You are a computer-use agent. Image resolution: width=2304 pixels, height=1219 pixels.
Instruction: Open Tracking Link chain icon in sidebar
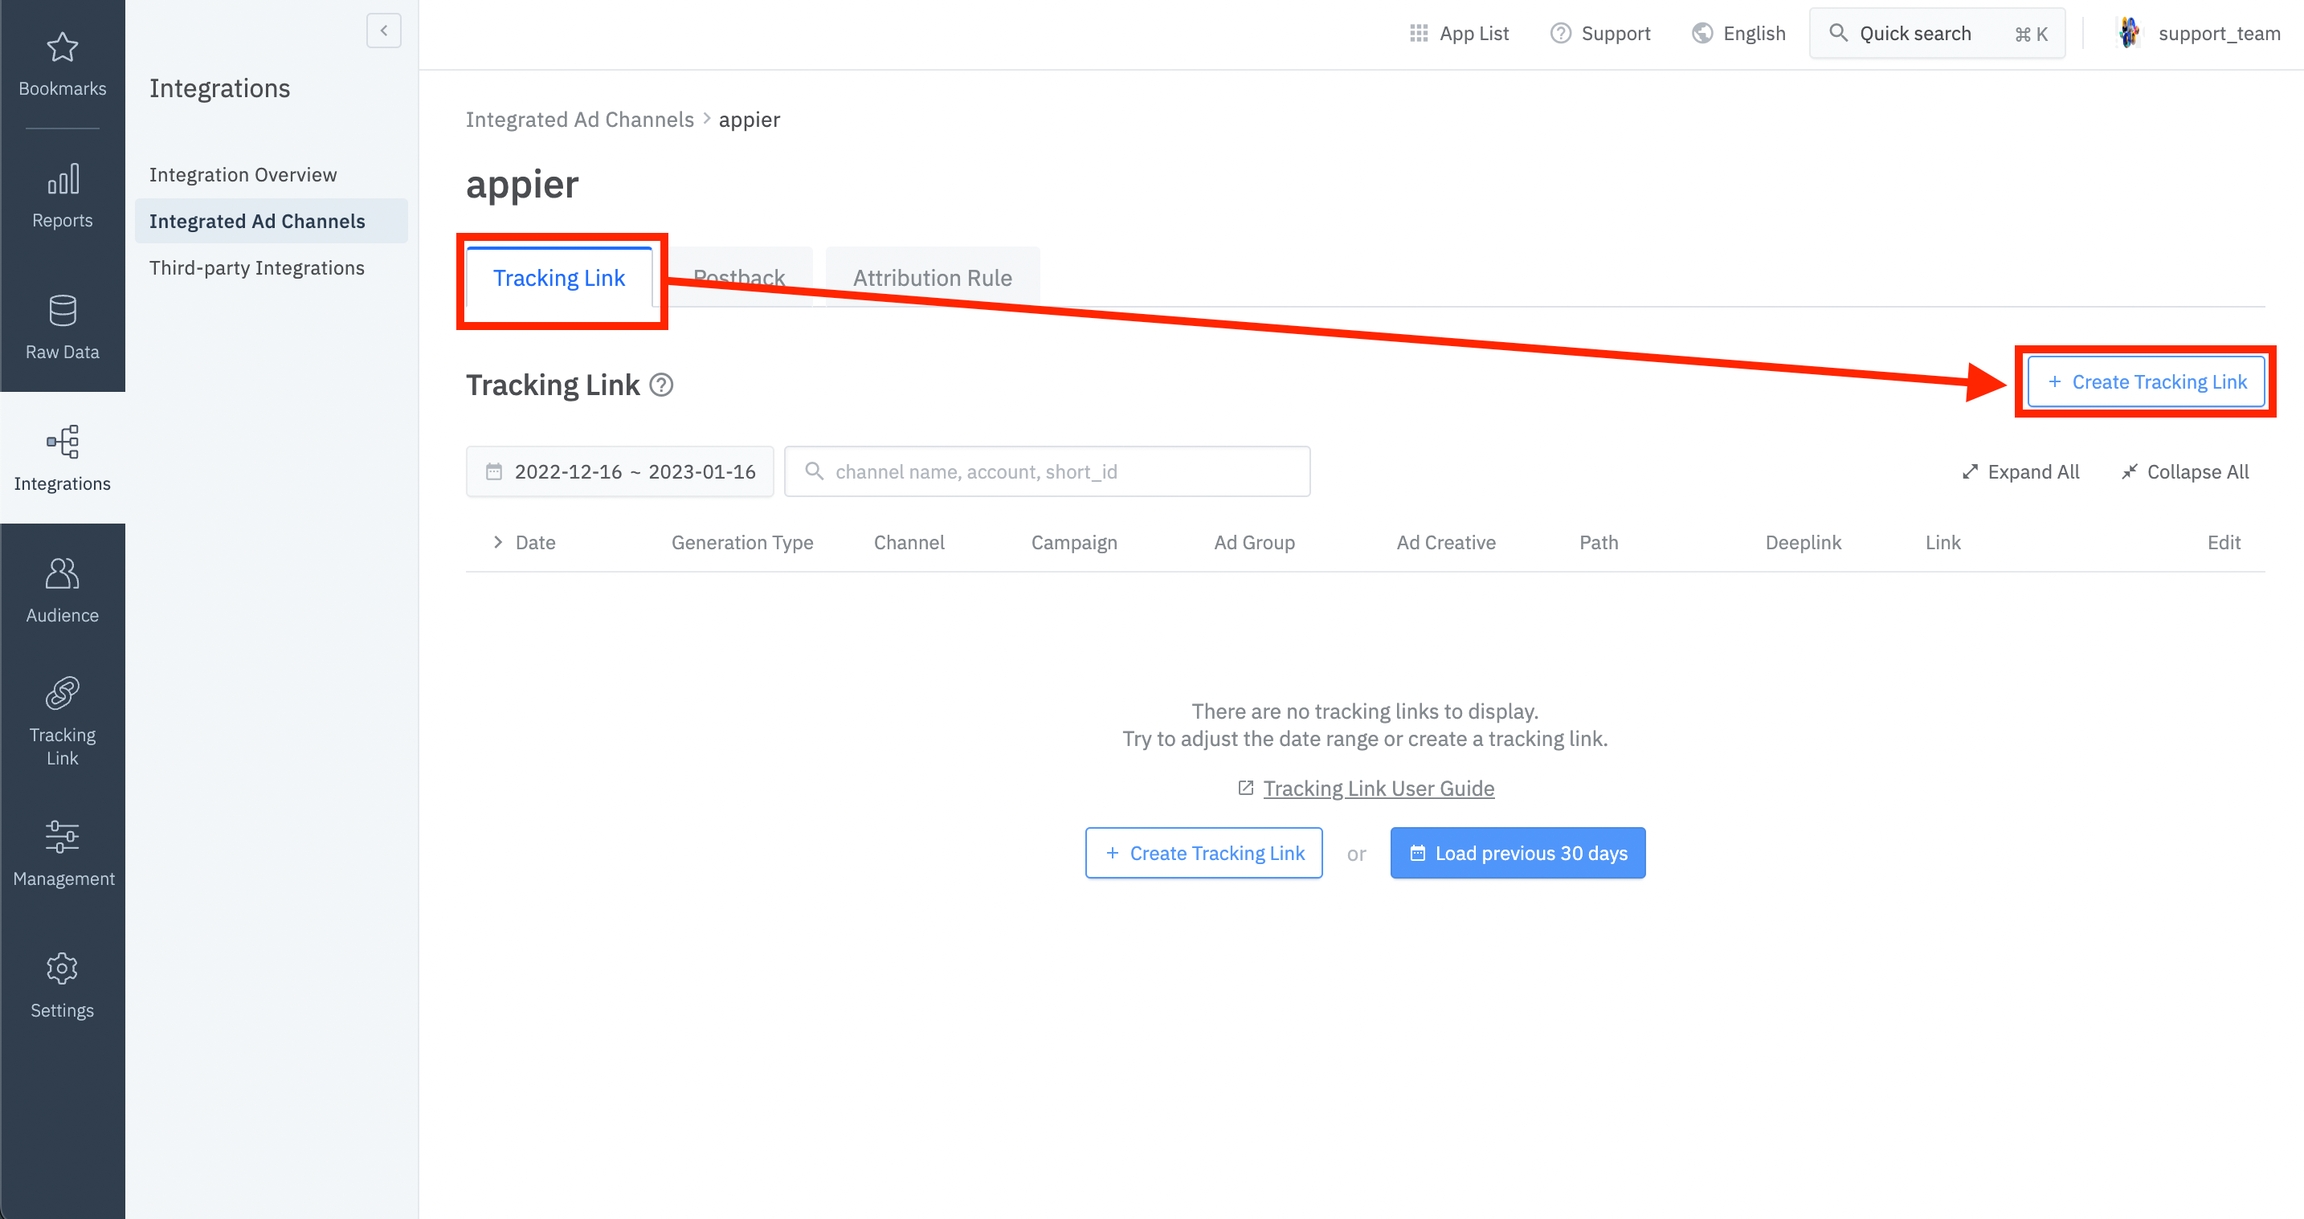[62, 693]
